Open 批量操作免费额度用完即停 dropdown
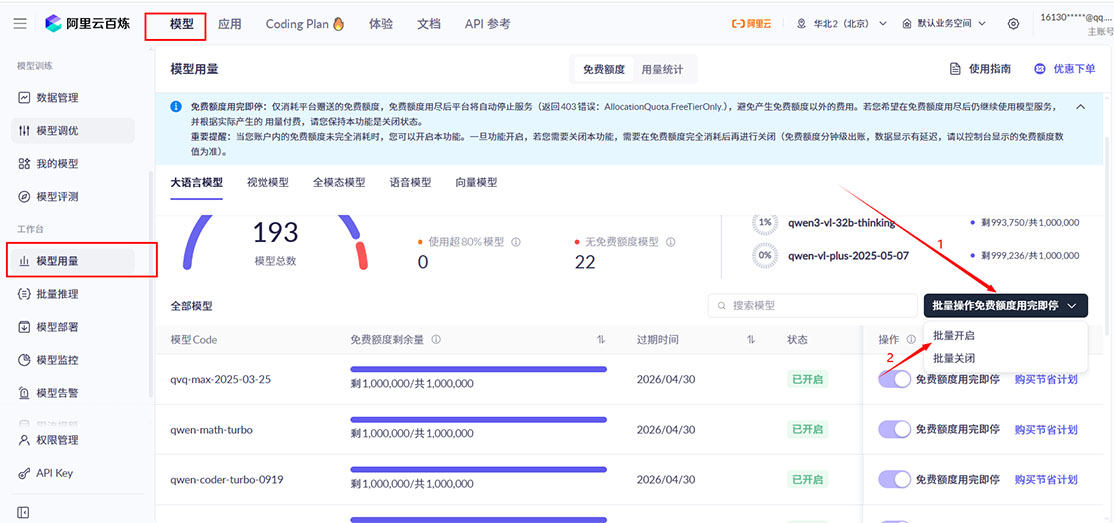This screenshot has height=523, width=1114. click(x=1005, y=306)
